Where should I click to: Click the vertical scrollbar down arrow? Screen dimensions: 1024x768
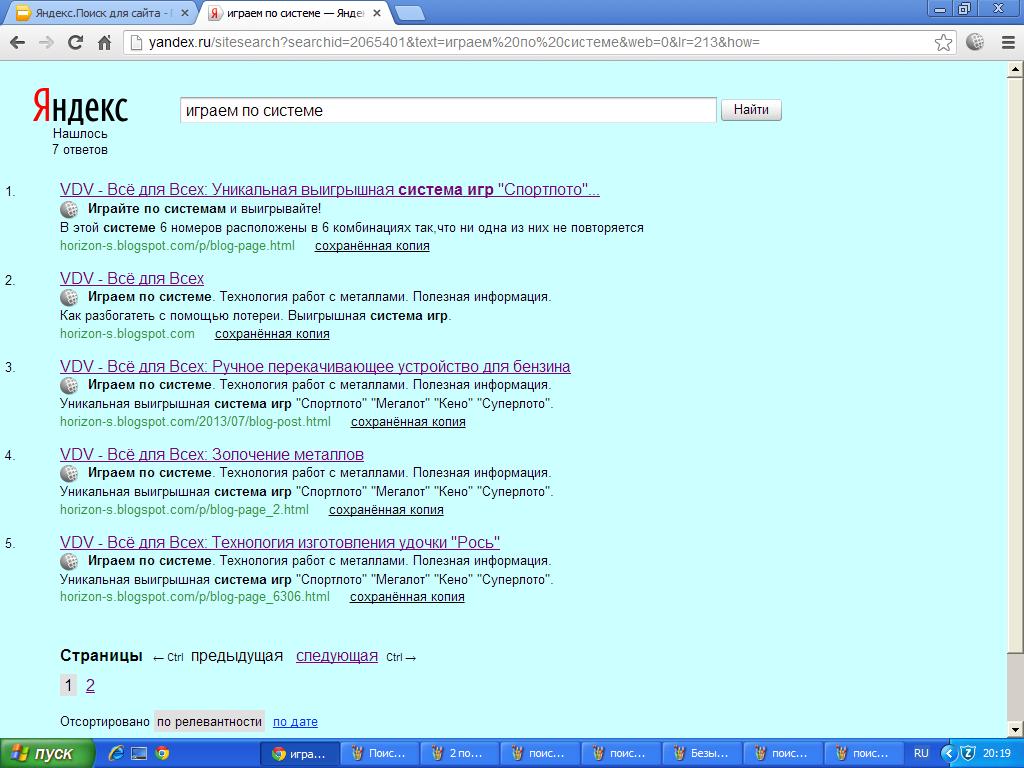[1016, 729]
